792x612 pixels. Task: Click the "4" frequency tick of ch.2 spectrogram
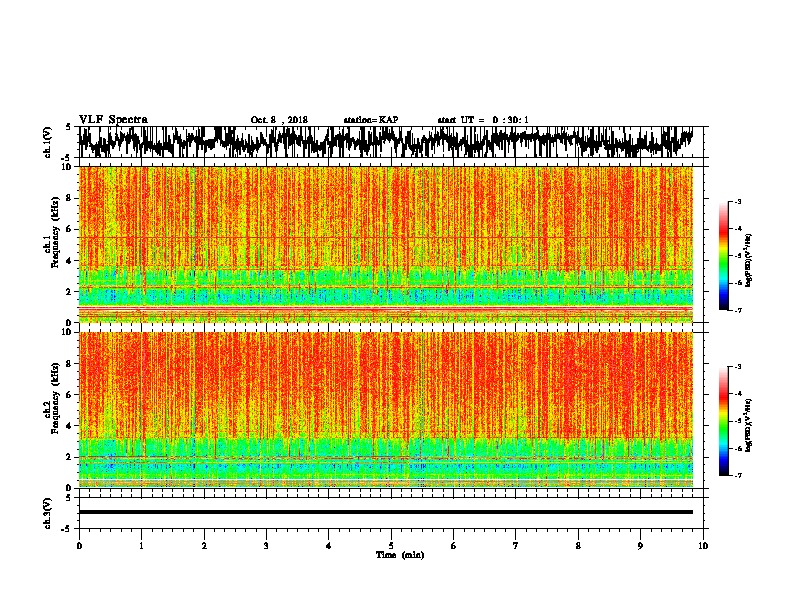pos(69,426)
